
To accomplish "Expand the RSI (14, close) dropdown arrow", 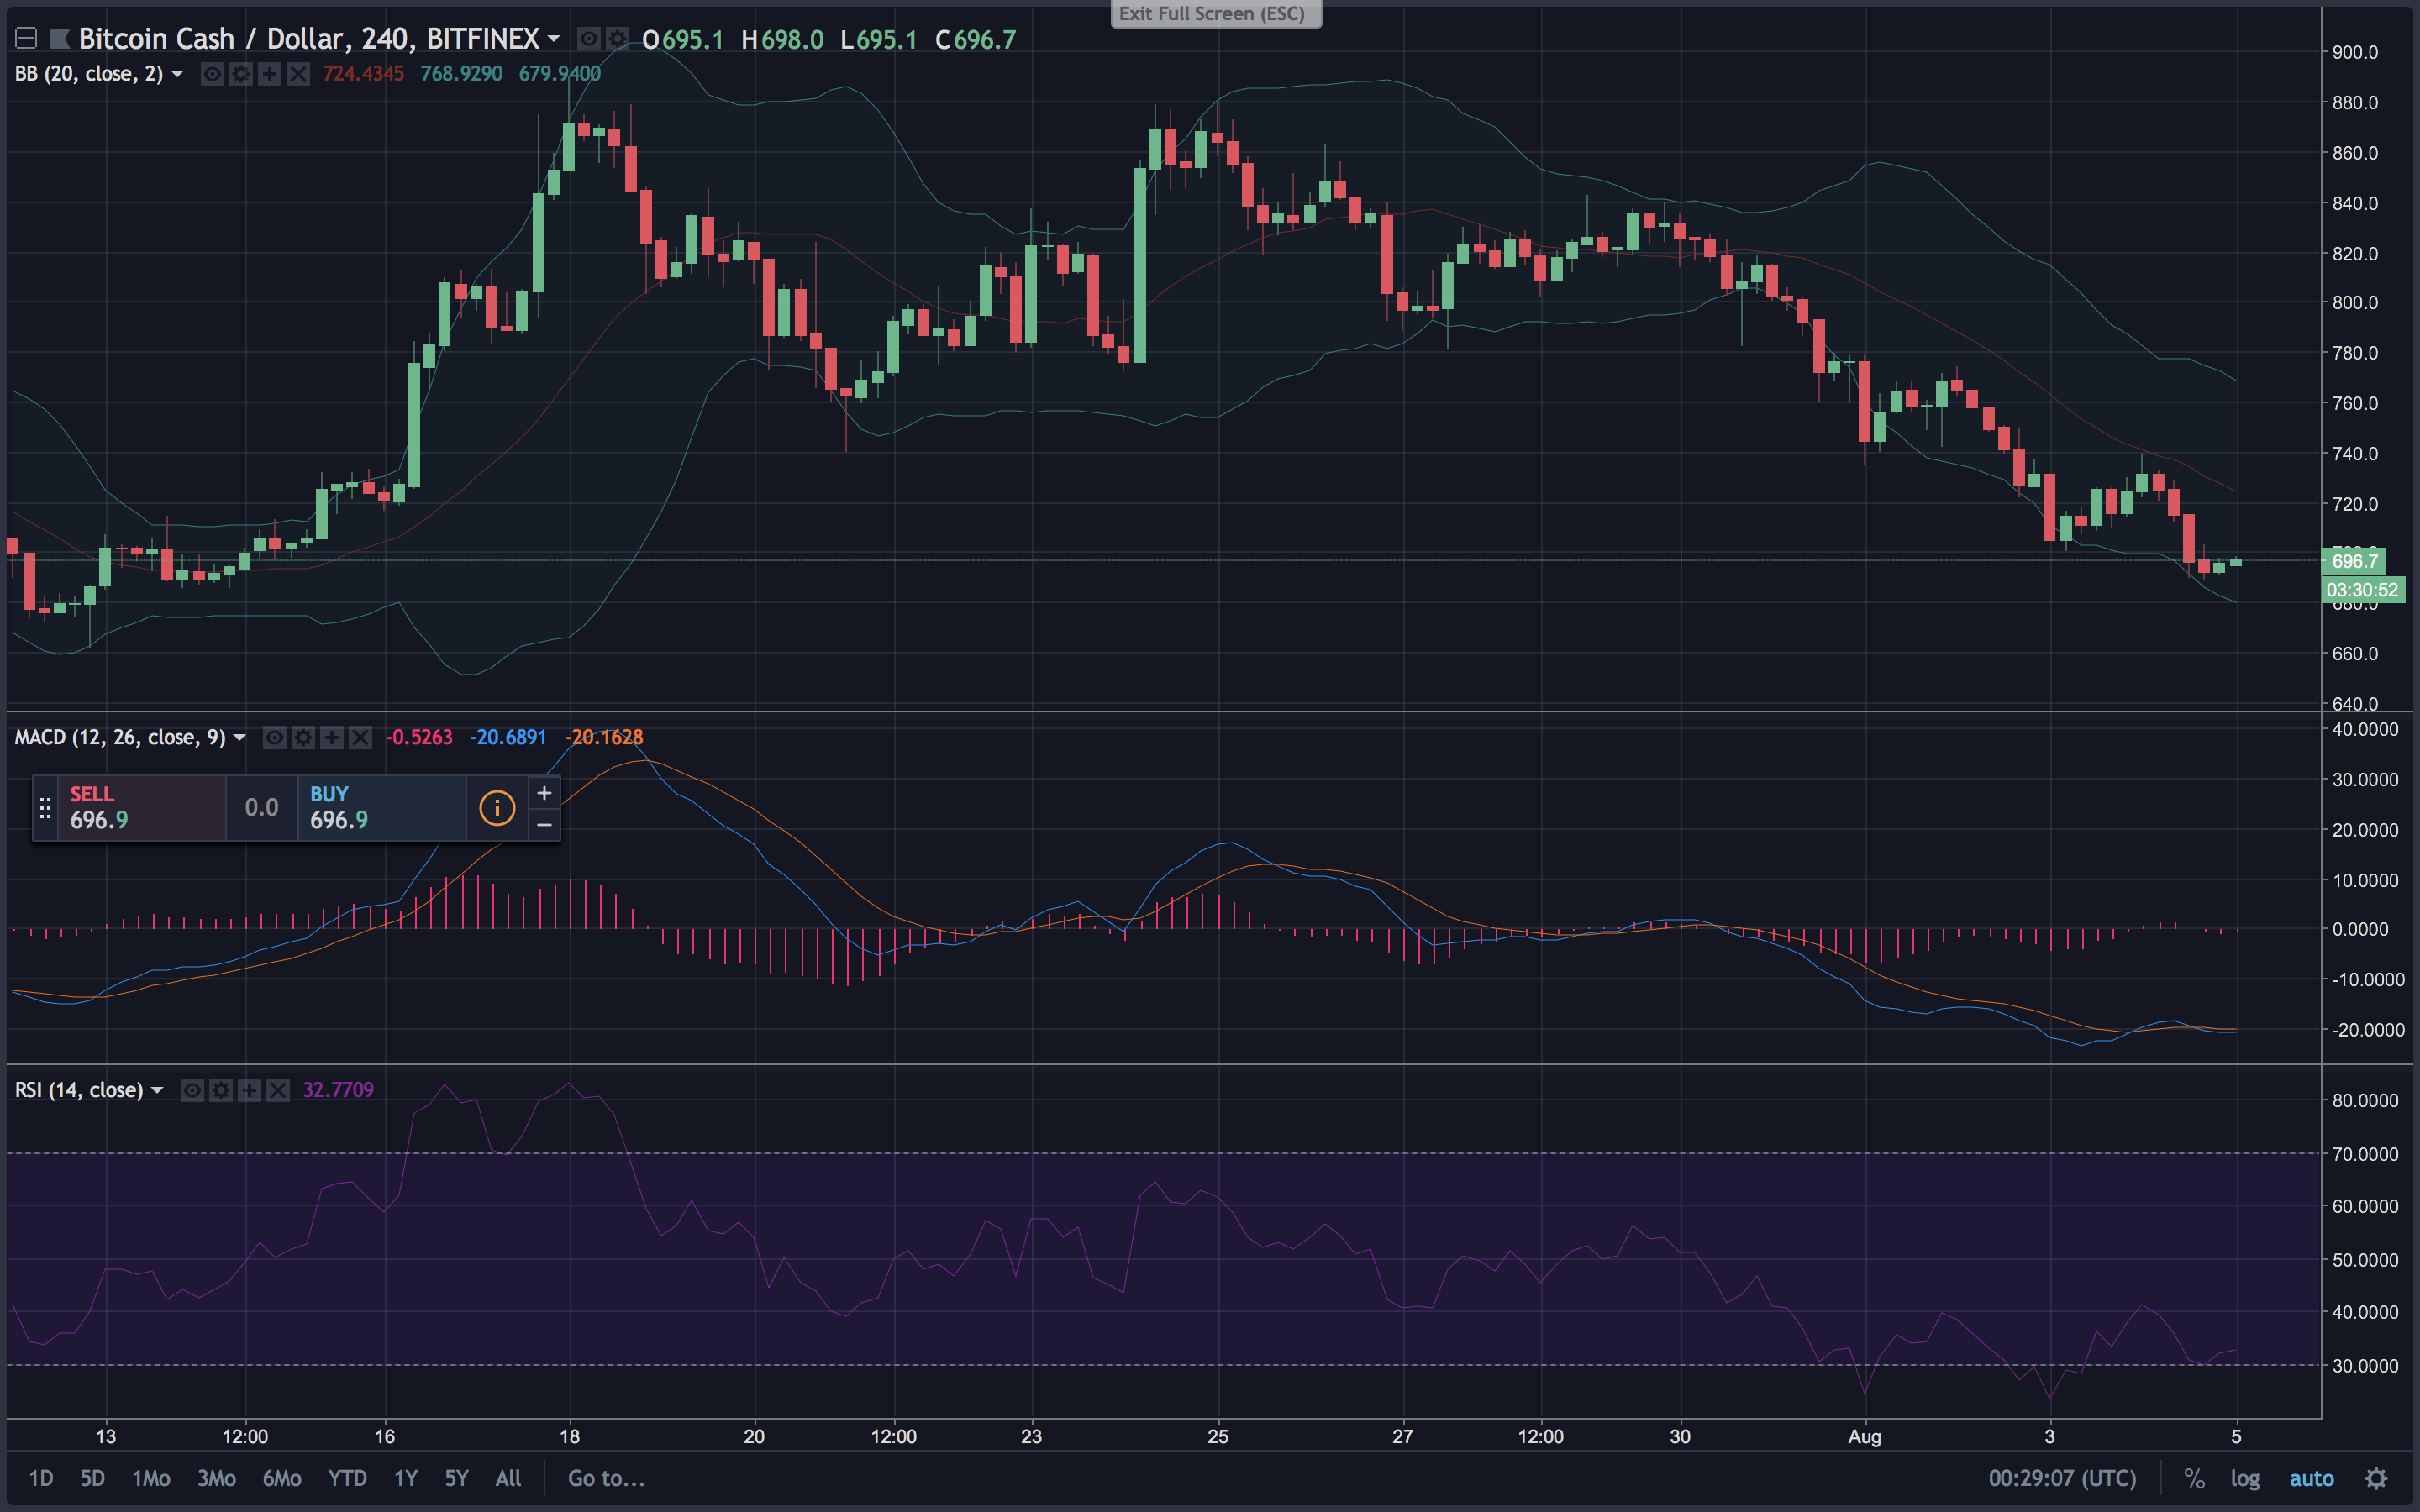I will pos(157,1090).
